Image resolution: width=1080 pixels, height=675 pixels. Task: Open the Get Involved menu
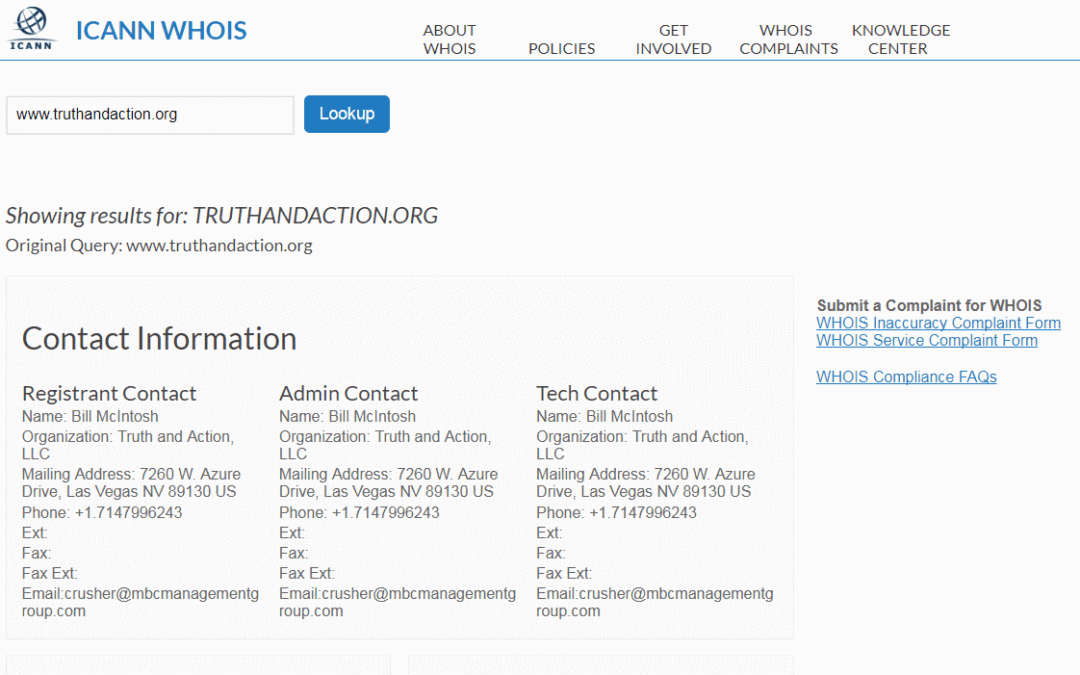point(673,39)
